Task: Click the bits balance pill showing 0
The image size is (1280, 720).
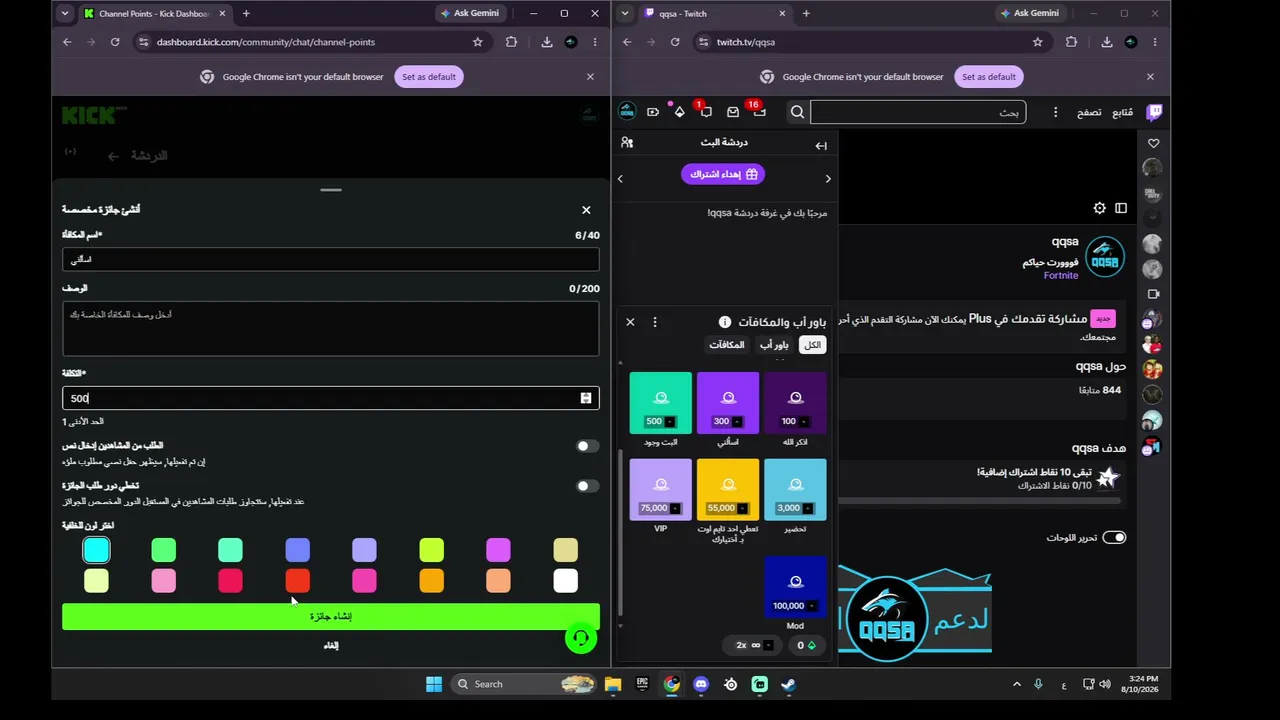Action: tap(805, 646)
